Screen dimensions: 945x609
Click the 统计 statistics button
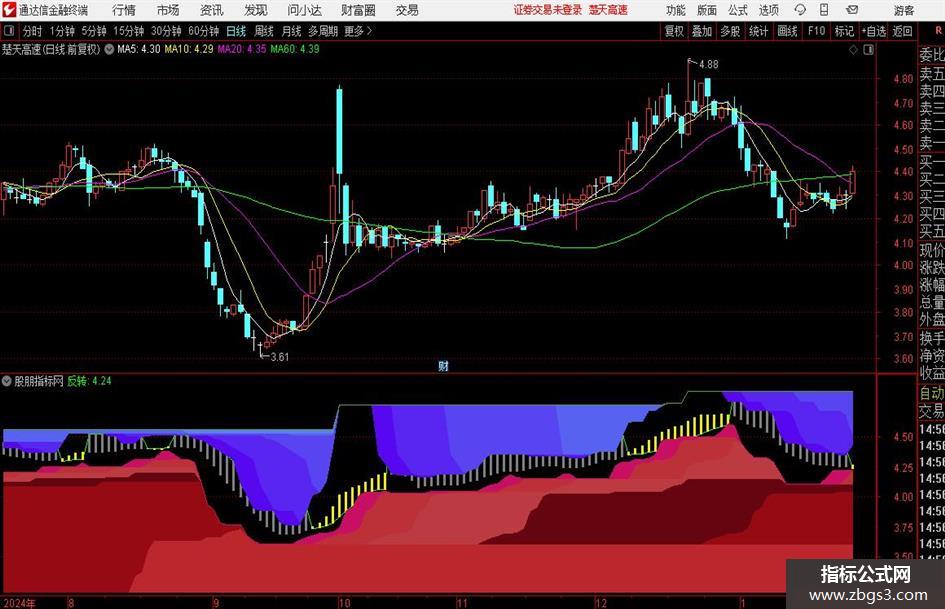point(759,31)
